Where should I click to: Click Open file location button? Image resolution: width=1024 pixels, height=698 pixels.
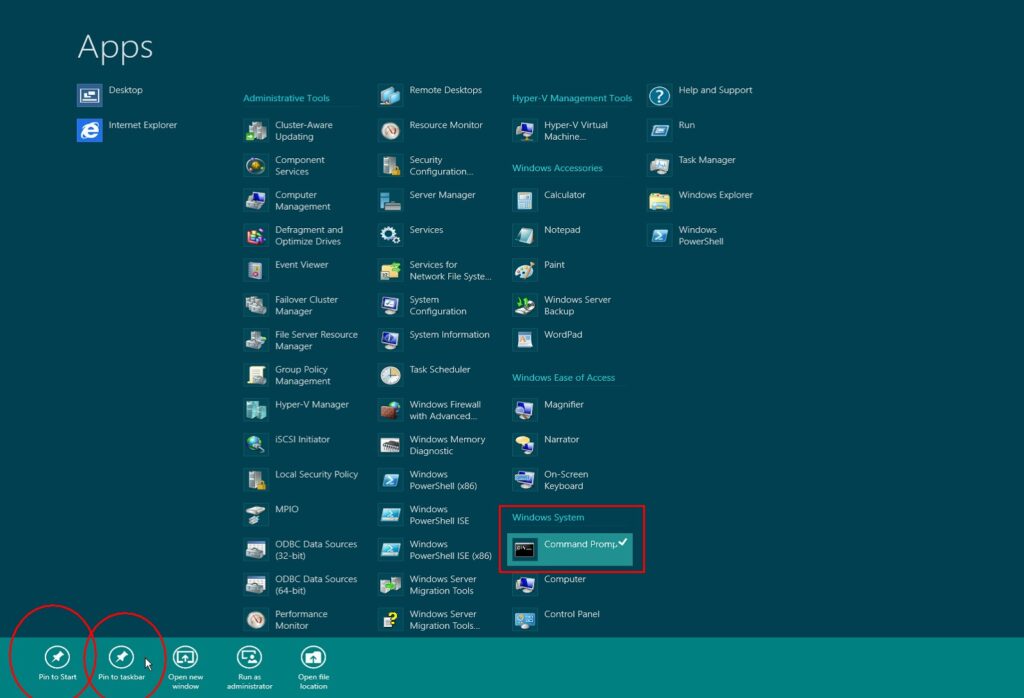coord(313,668)
